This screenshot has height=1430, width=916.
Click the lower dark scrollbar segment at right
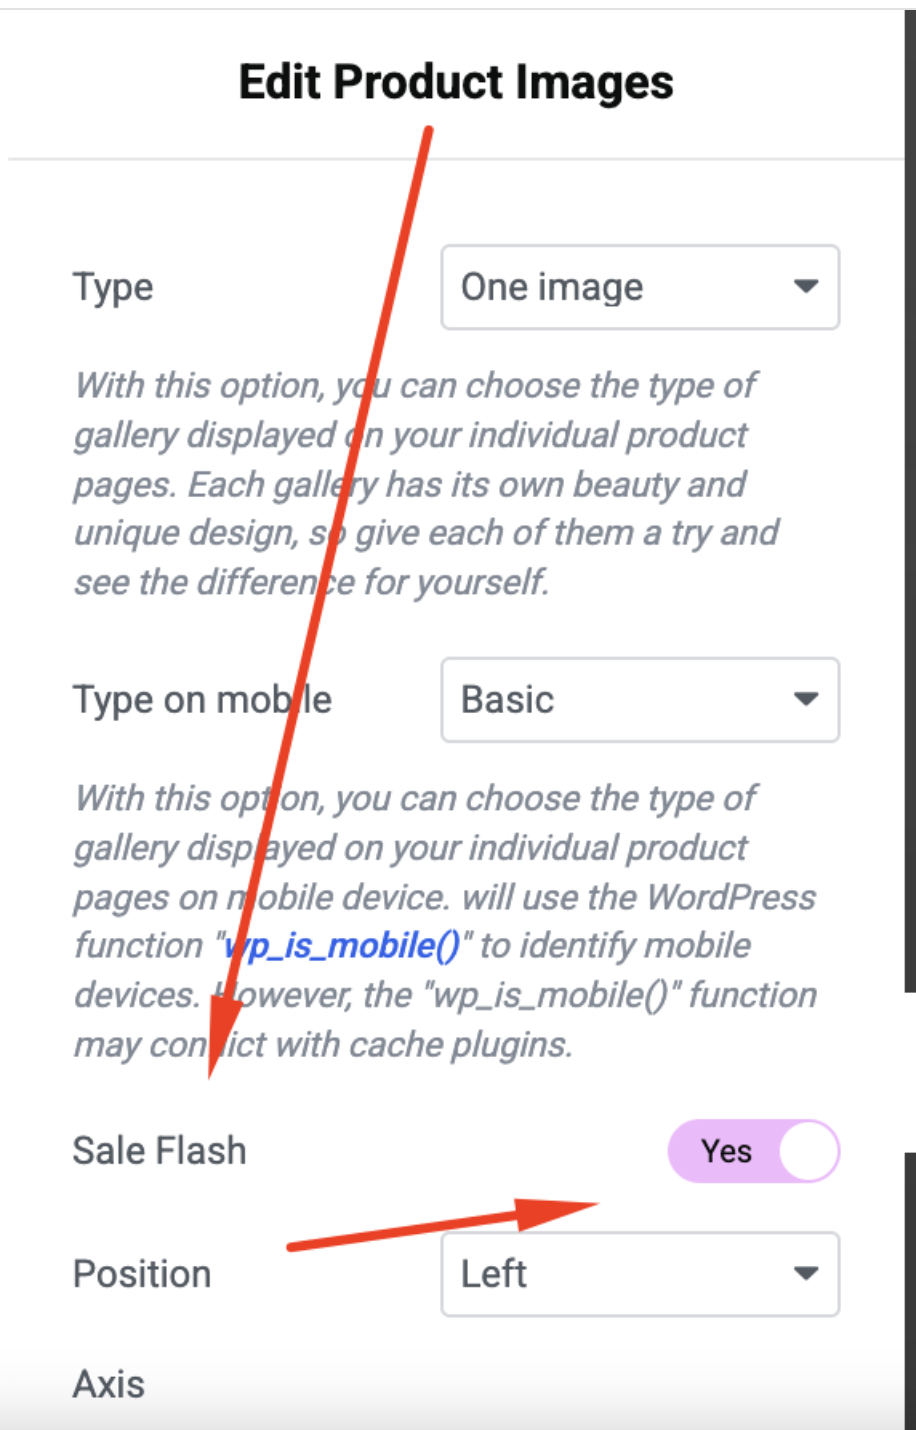[x=910, y=1290]
